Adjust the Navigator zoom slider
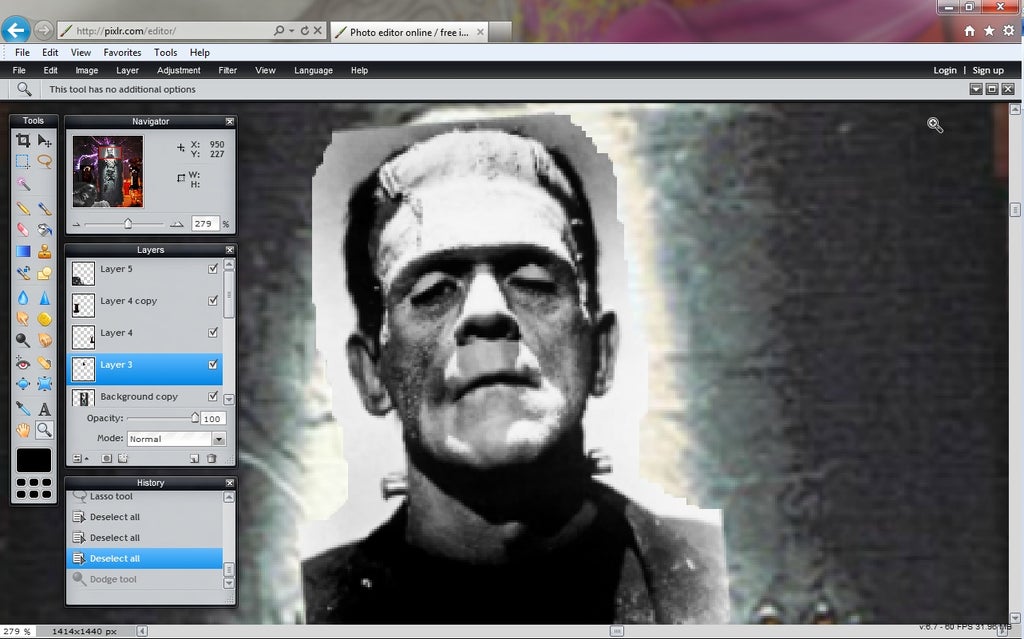The image size is (1024, 639). [128, 223]
